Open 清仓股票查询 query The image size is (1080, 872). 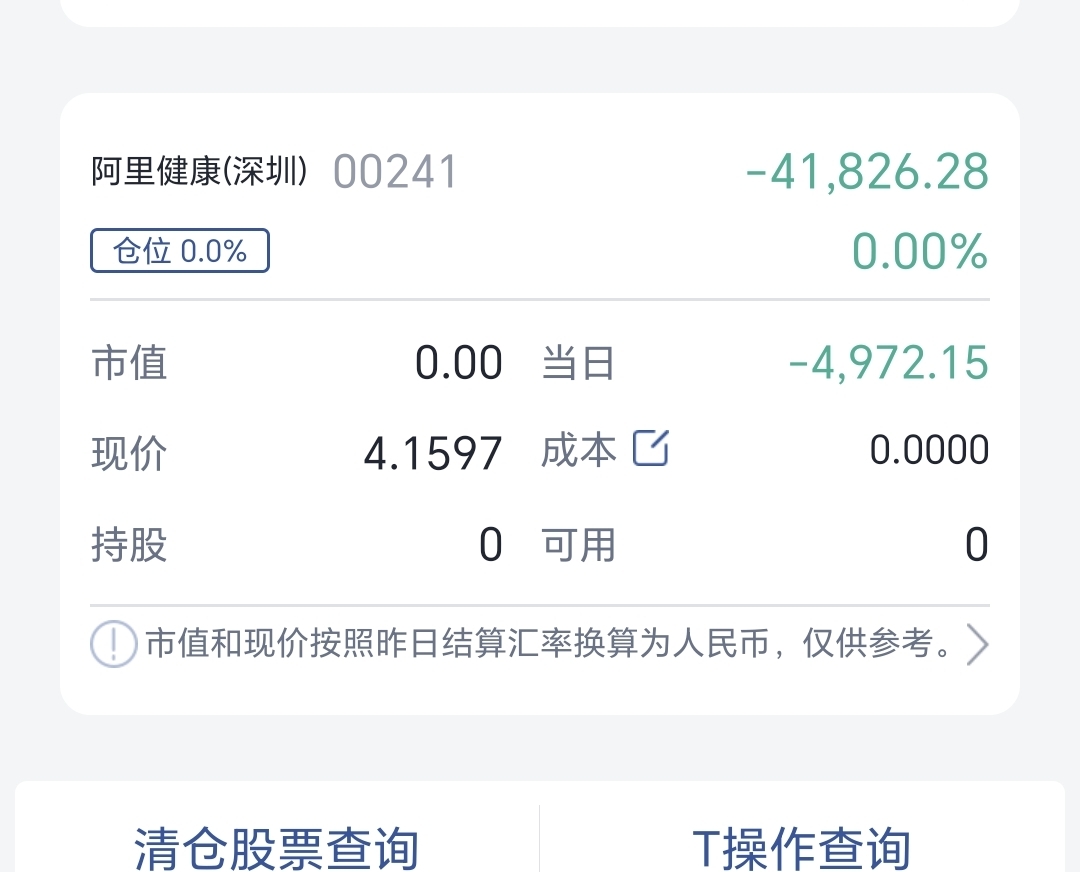point(277,848)
